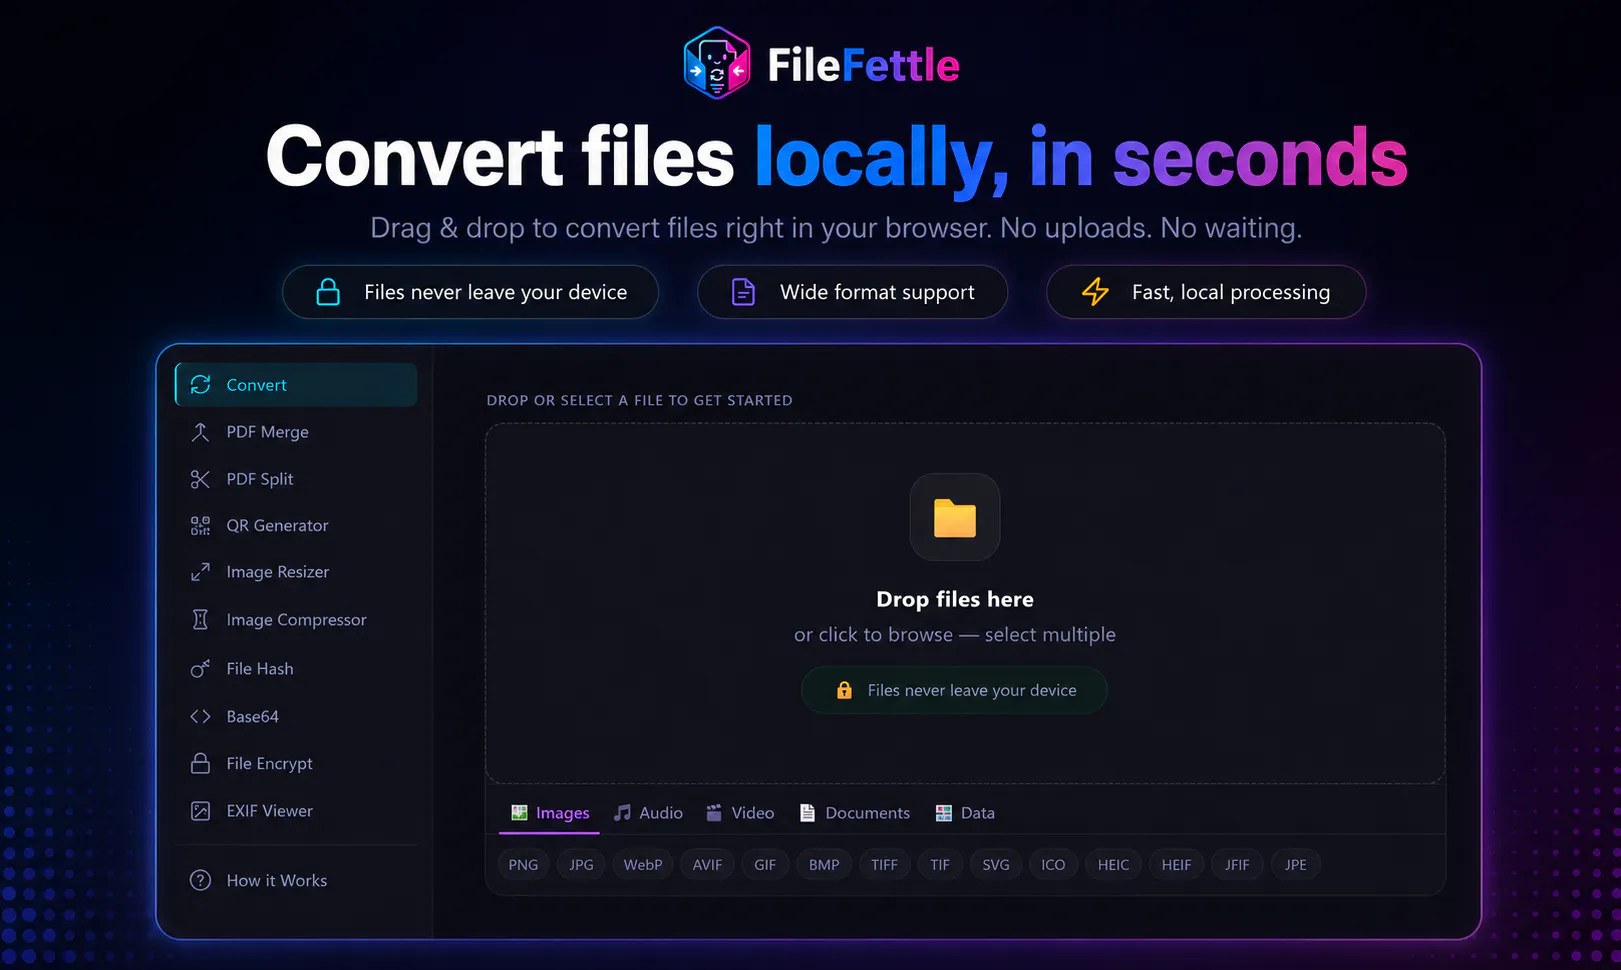
Task: Click the HEIC format chip
Action: pos(1113,865)
